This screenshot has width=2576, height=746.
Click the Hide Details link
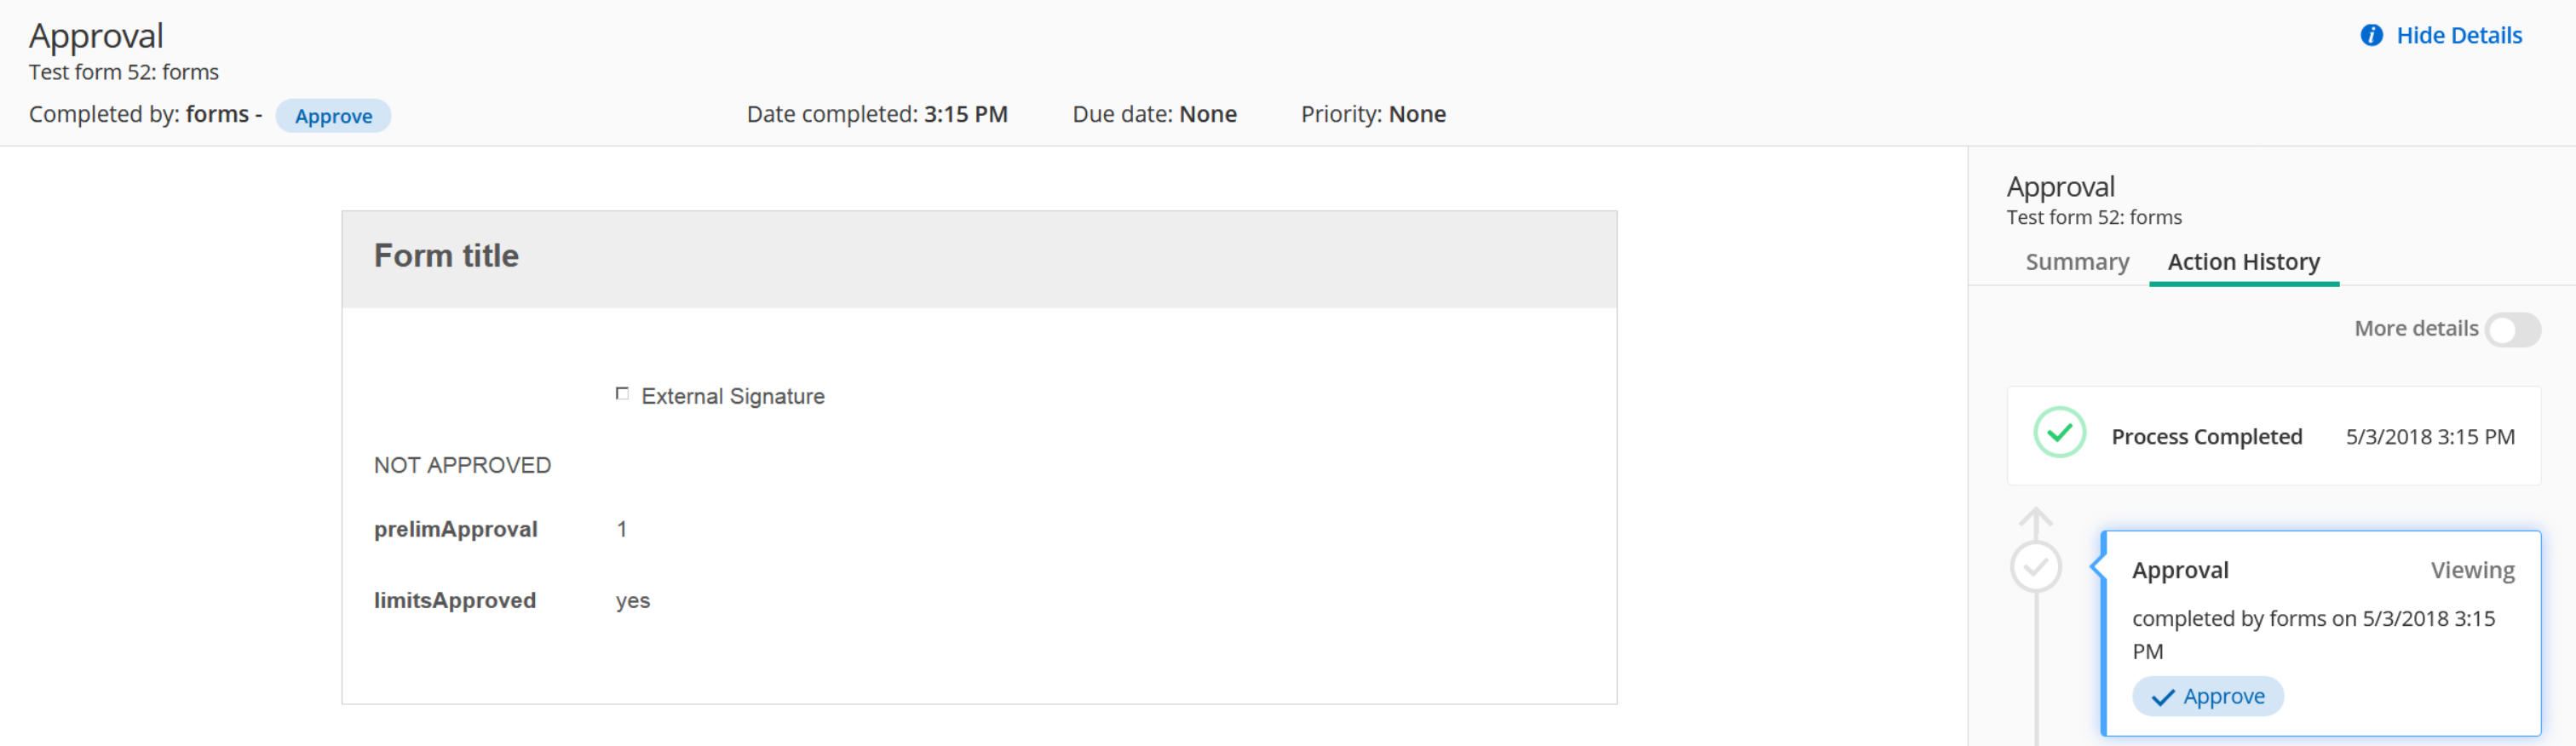pos(2459,36)
